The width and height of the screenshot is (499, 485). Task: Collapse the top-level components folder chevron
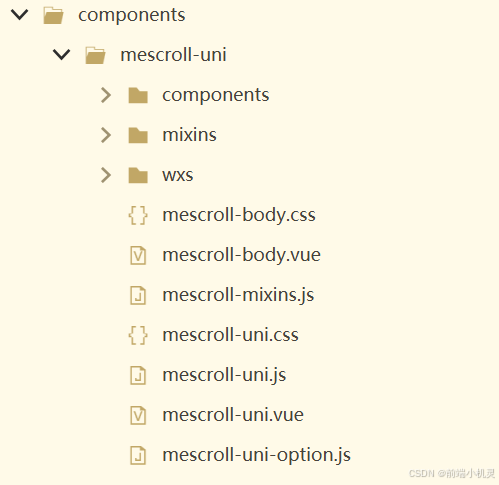20,15
